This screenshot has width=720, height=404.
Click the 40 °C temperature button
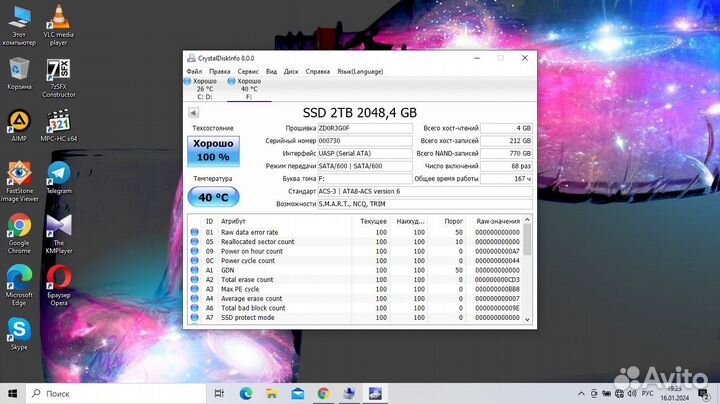coord(214,197)
